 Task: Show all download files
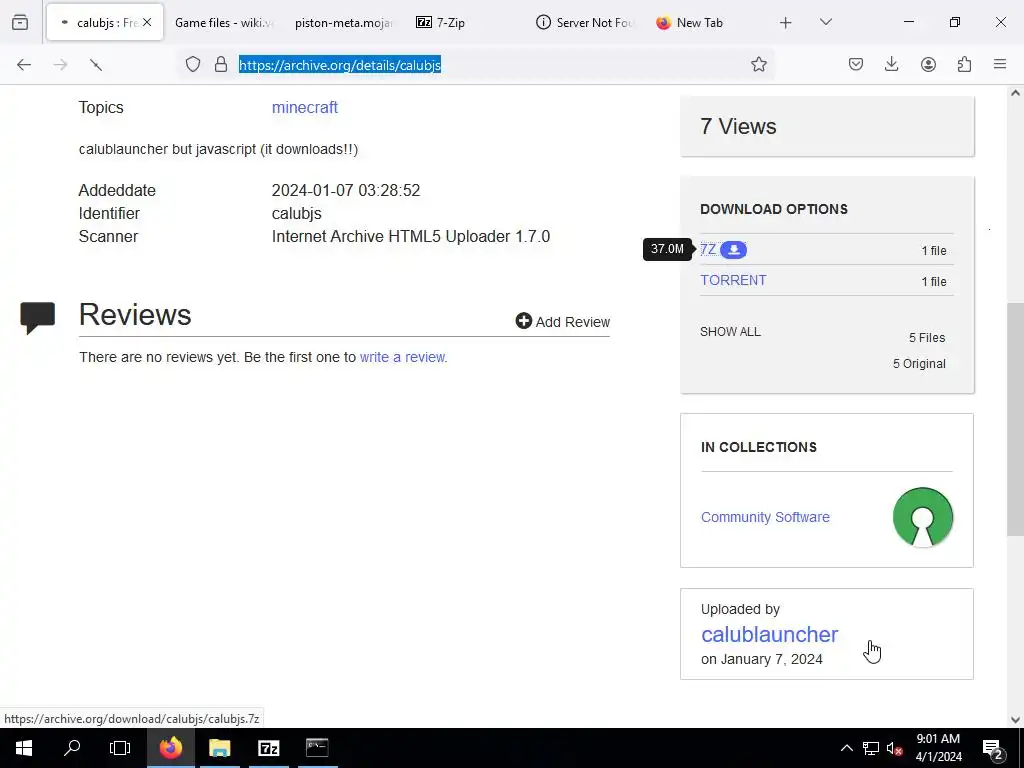coord(730,332)
